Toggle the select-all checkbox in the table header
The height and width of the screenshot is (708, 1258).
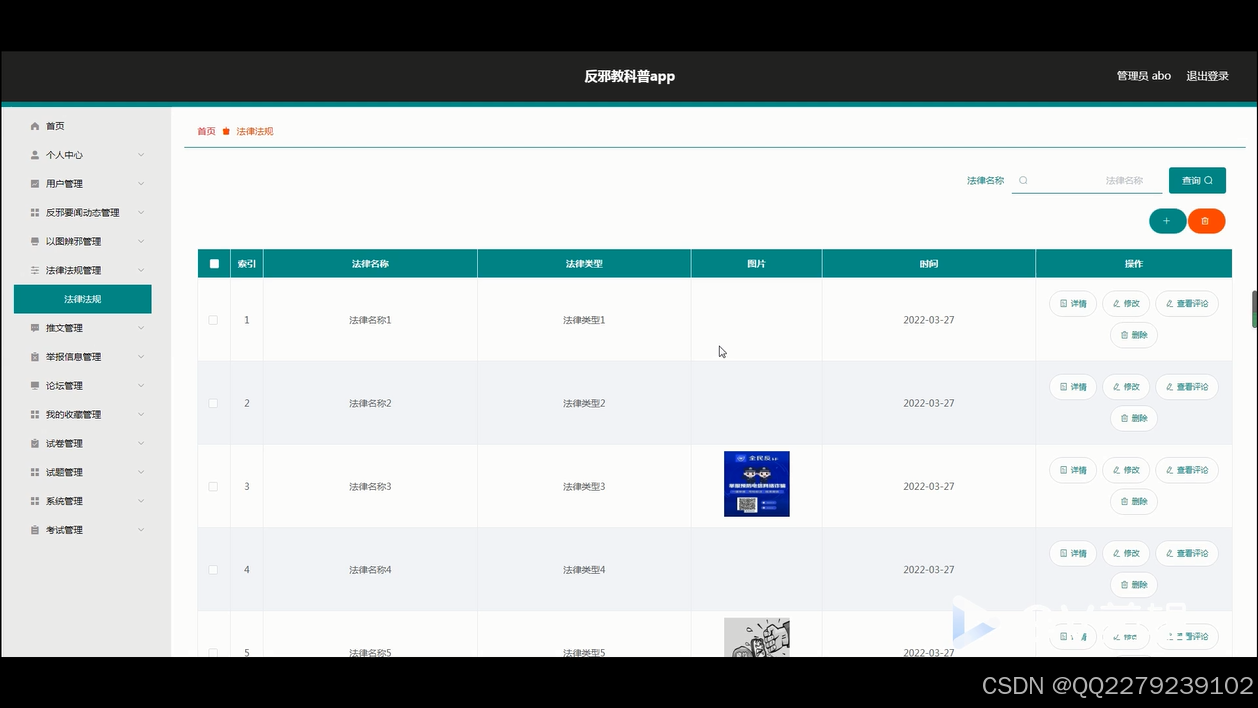[x=213, y=263]
